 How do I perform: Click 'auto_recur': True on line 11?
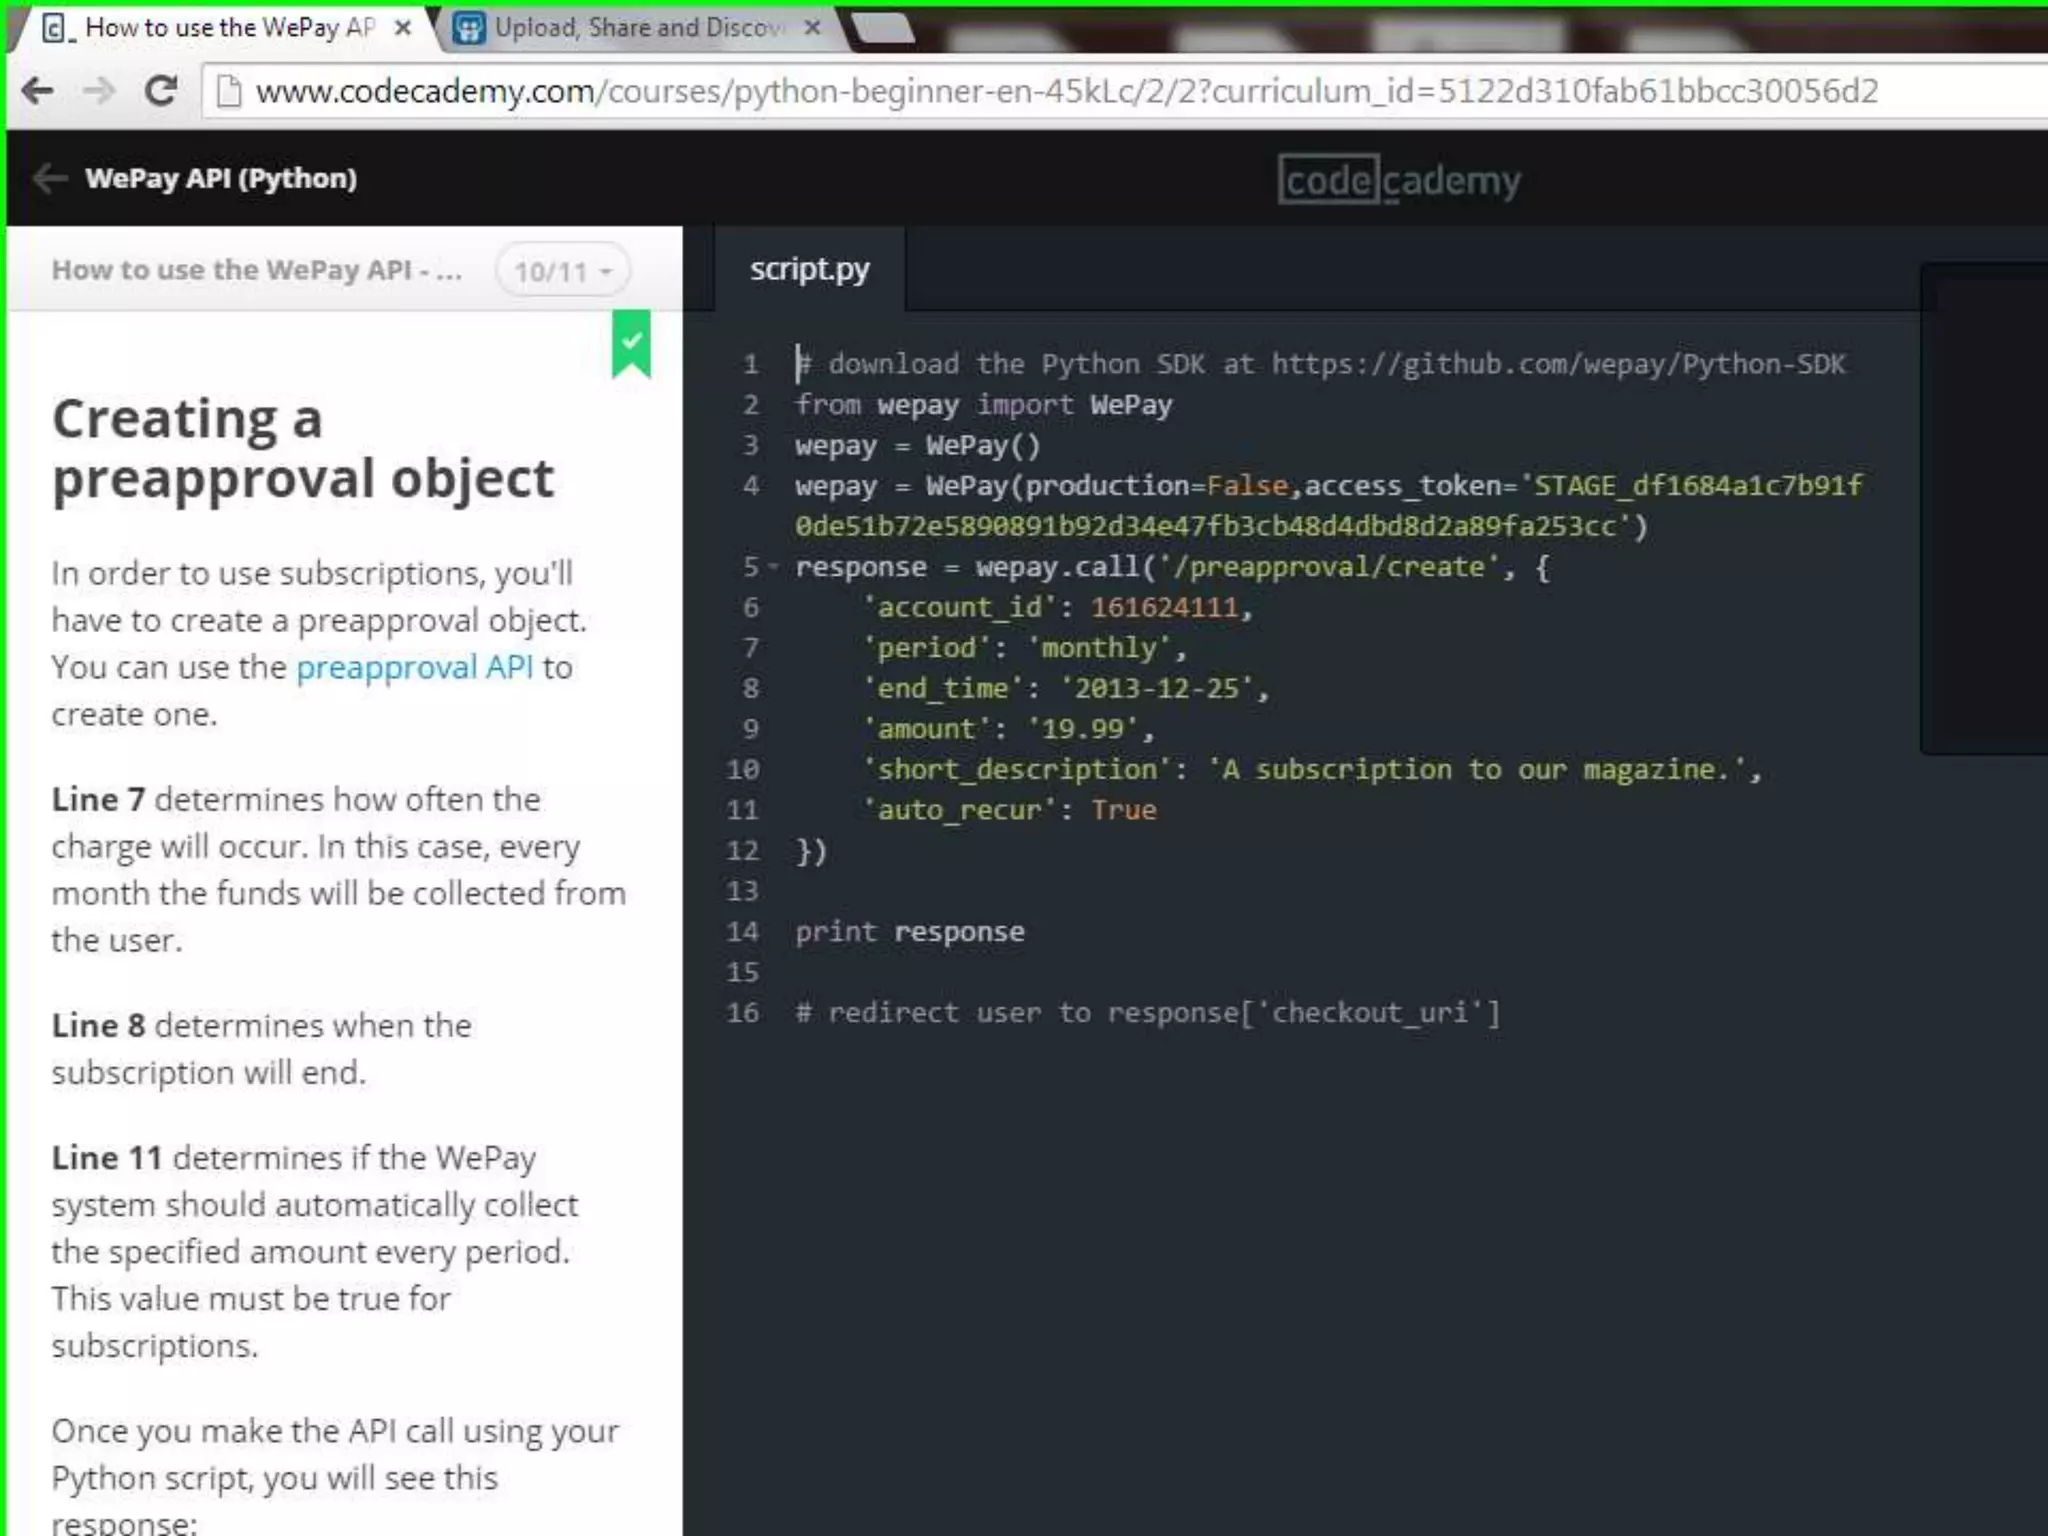[1010, 810]
